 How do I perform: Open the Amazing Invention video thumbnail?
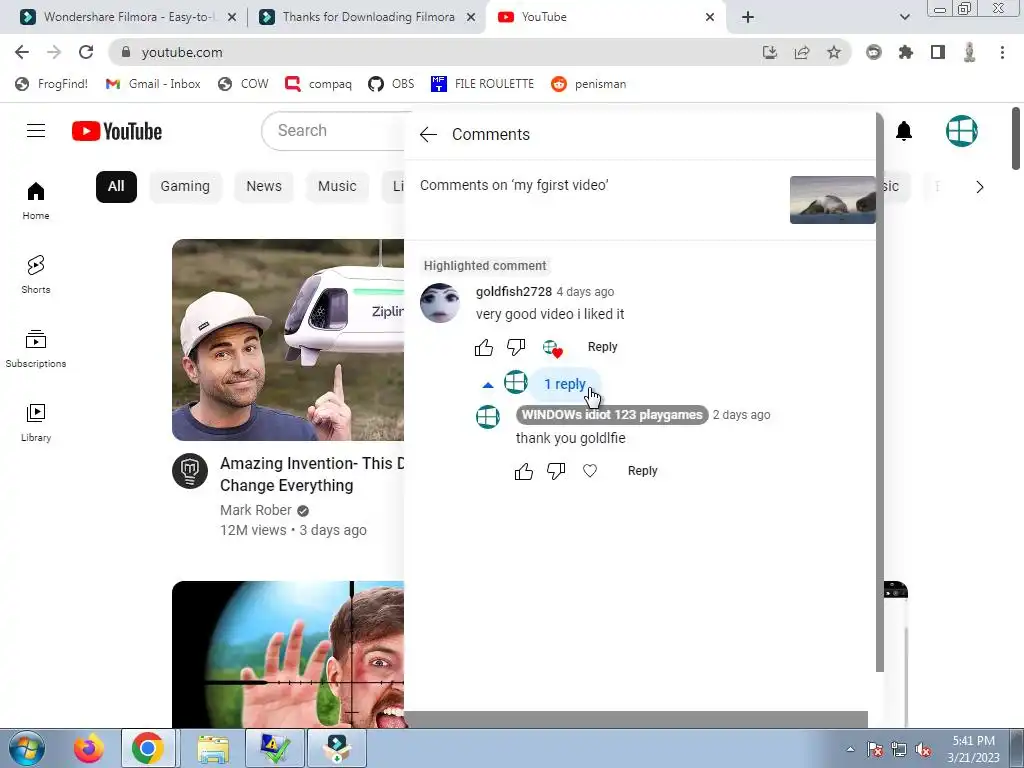(x=288, y=340)
